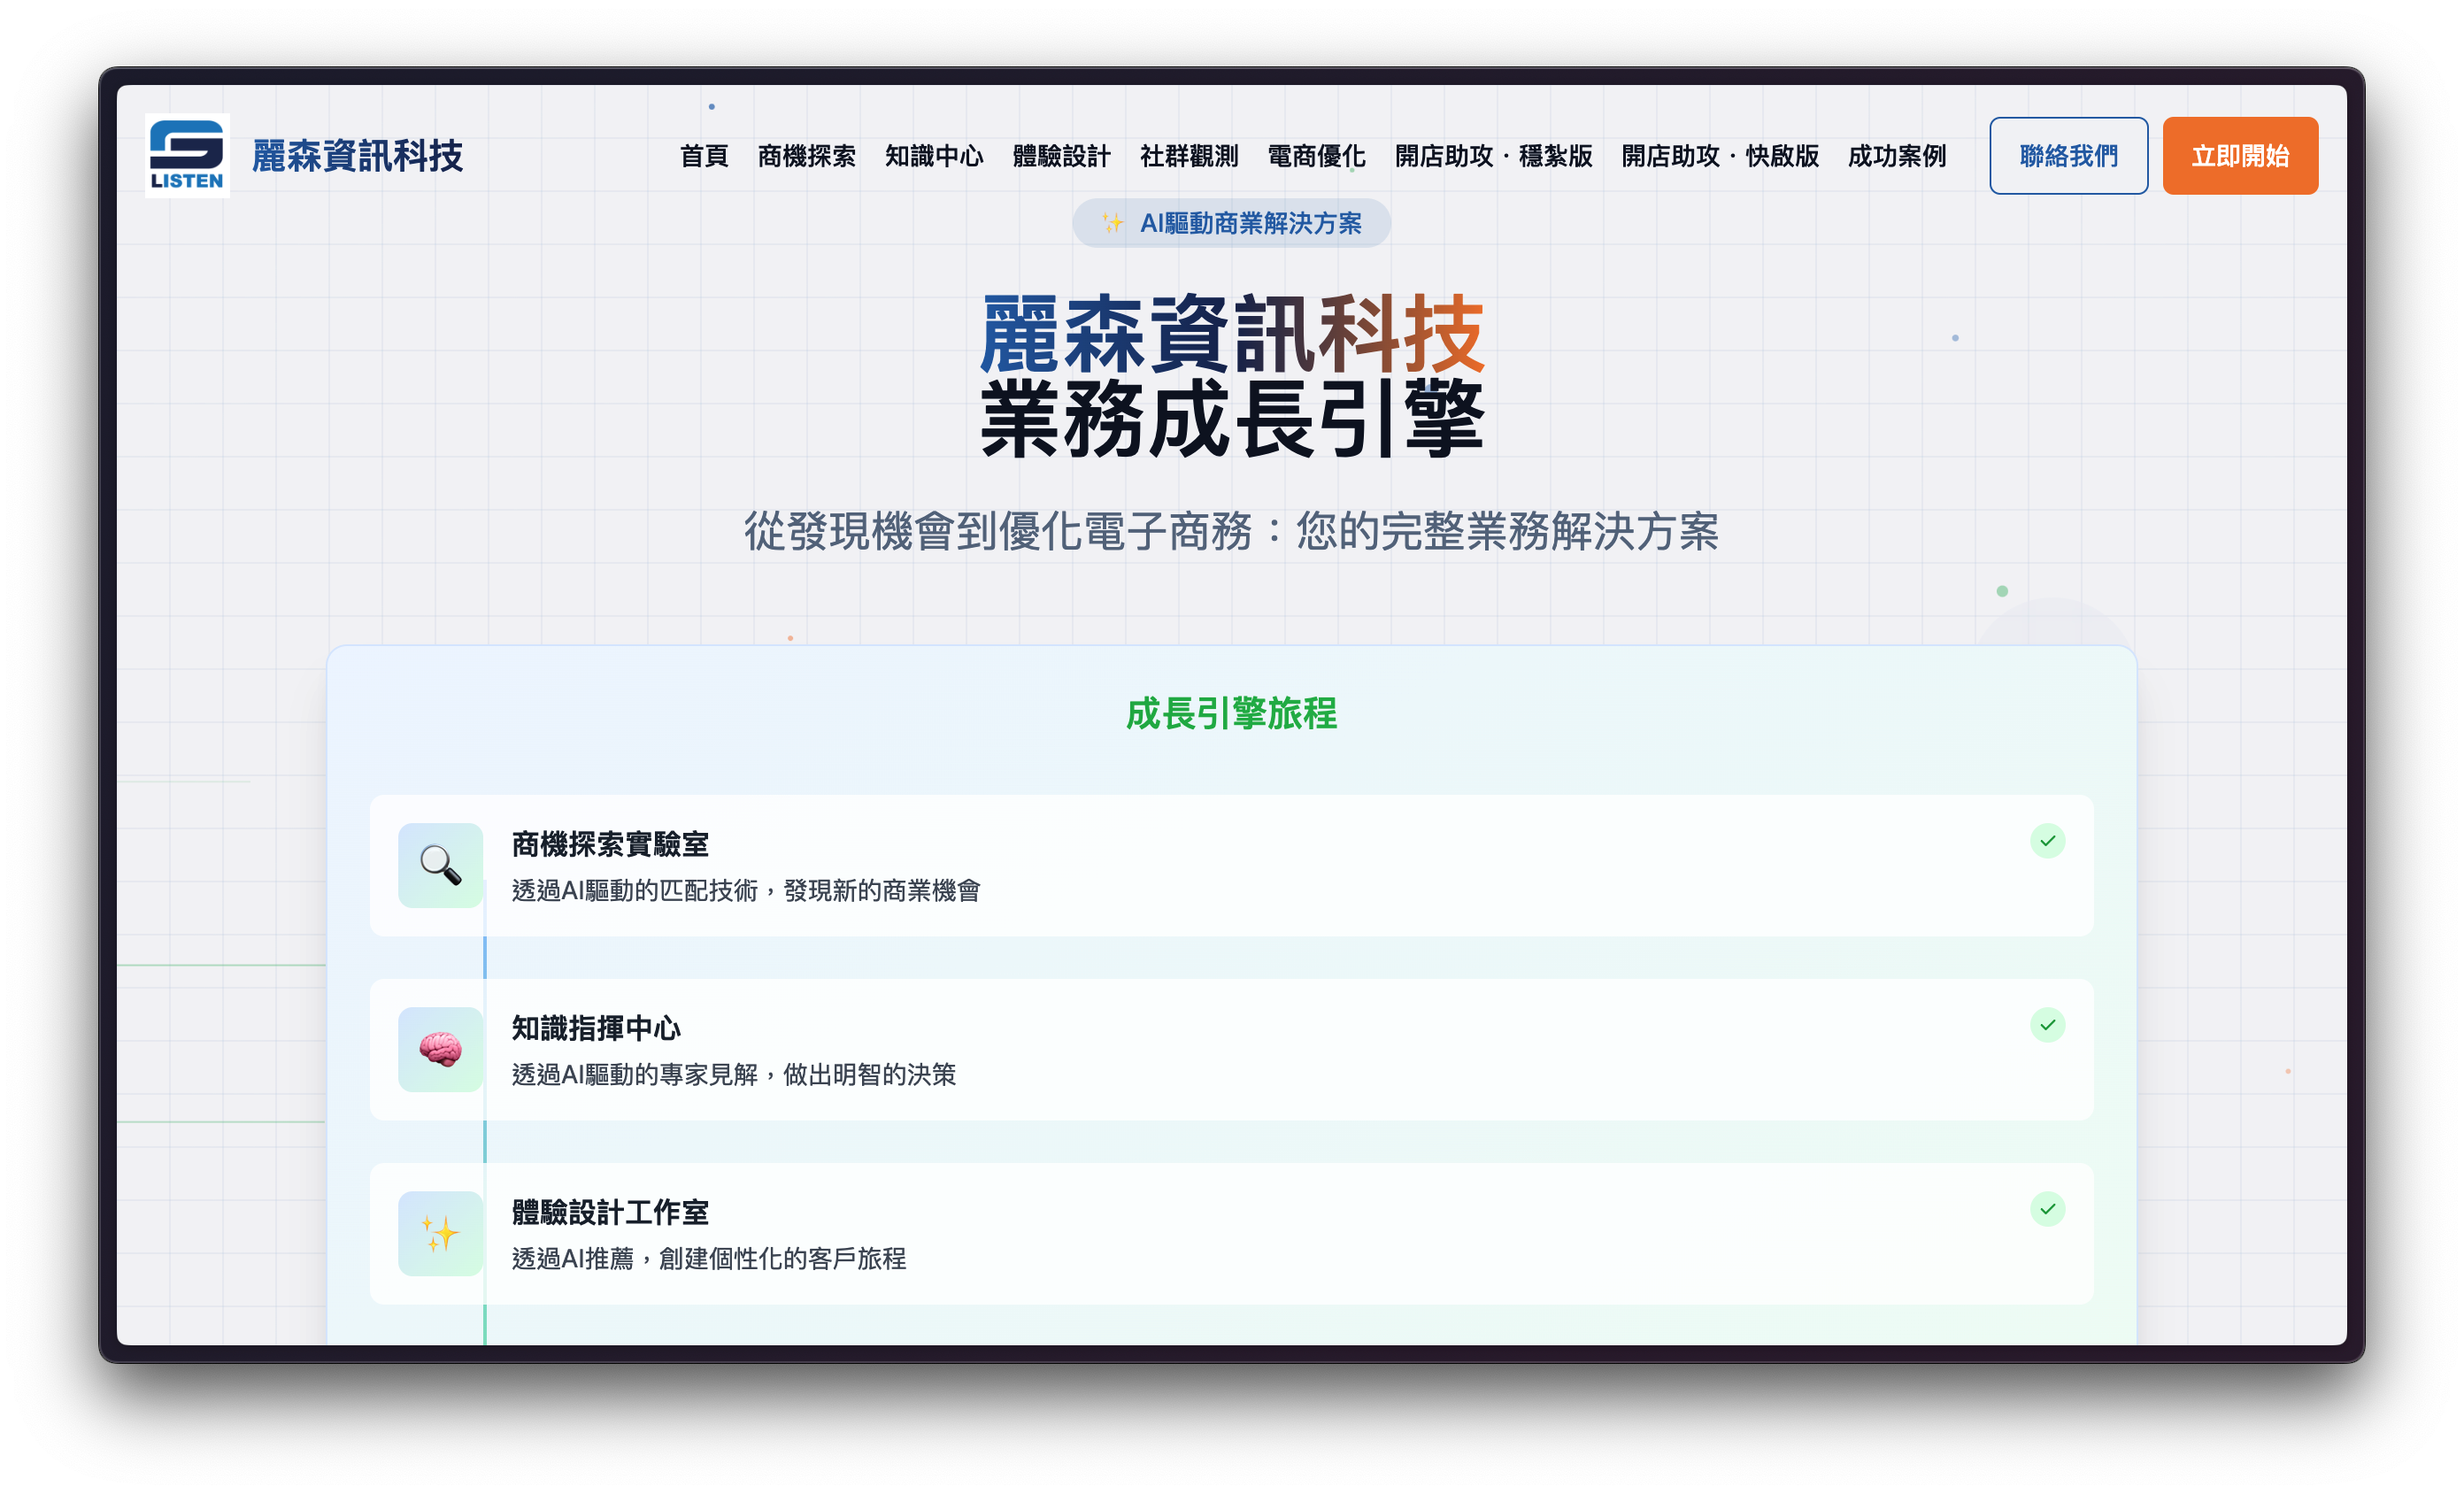Open the 社群觀測 nav item
Screen dimensions: 2464x1494
1189,157
